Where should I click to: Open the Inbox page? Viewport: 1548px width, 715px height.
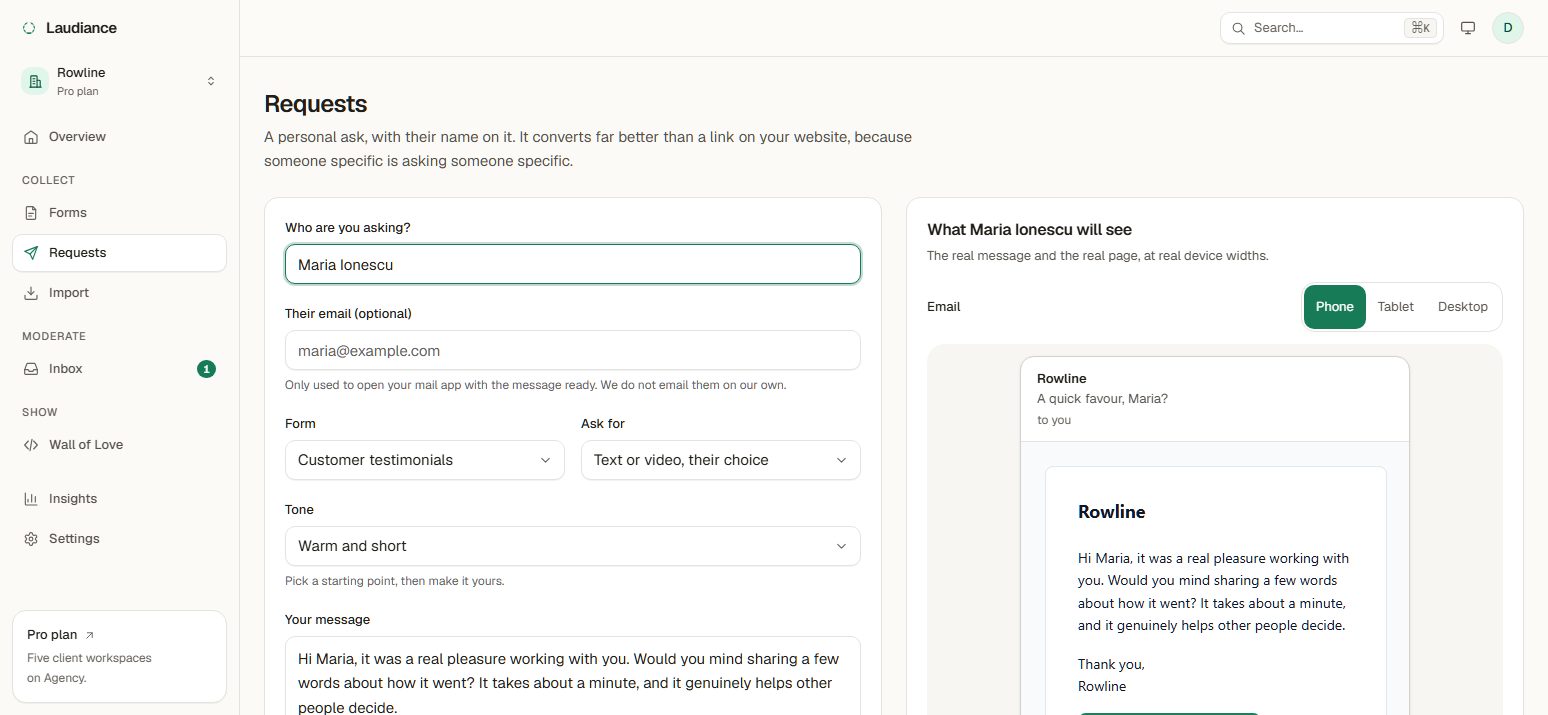[119, 369]
